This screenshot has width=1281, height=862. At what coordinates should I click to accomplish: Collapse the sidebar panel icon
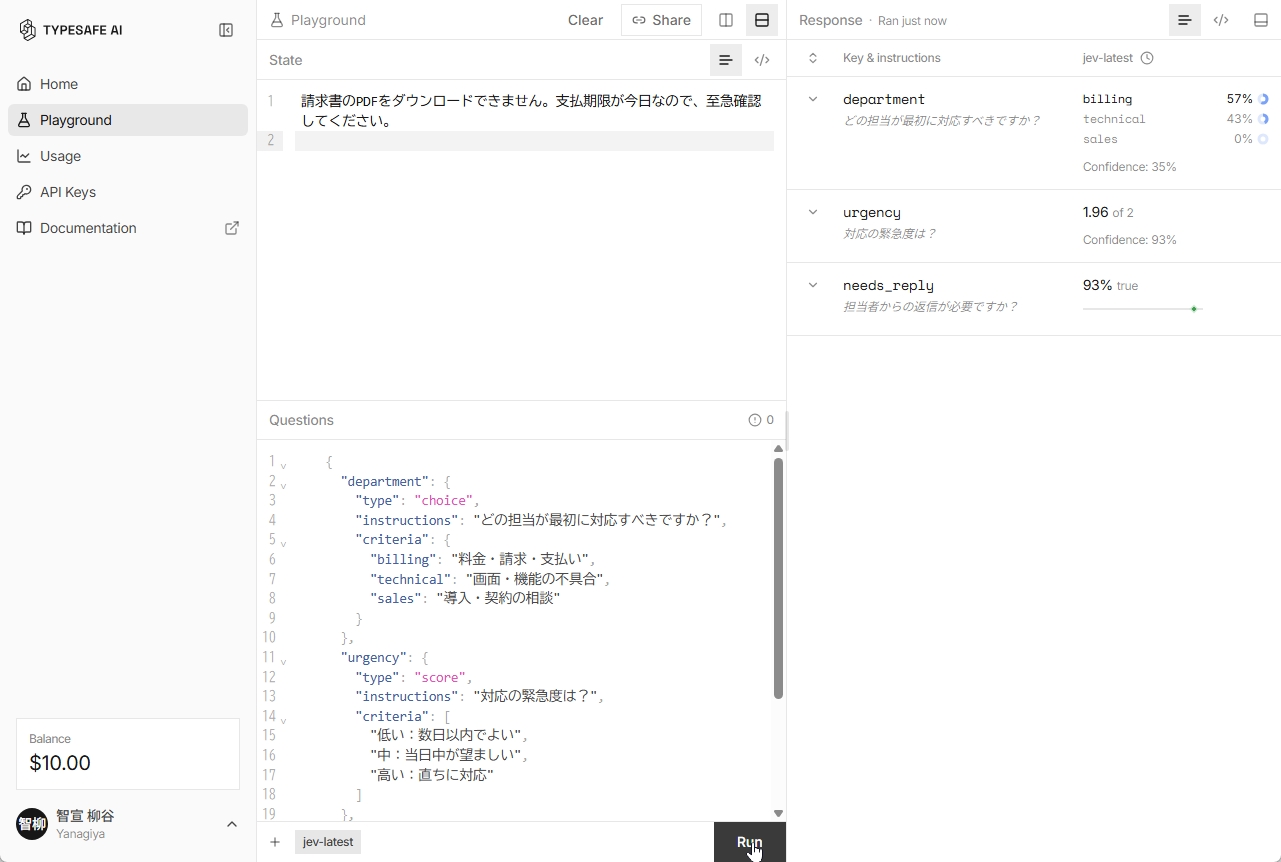coord(226,30)
